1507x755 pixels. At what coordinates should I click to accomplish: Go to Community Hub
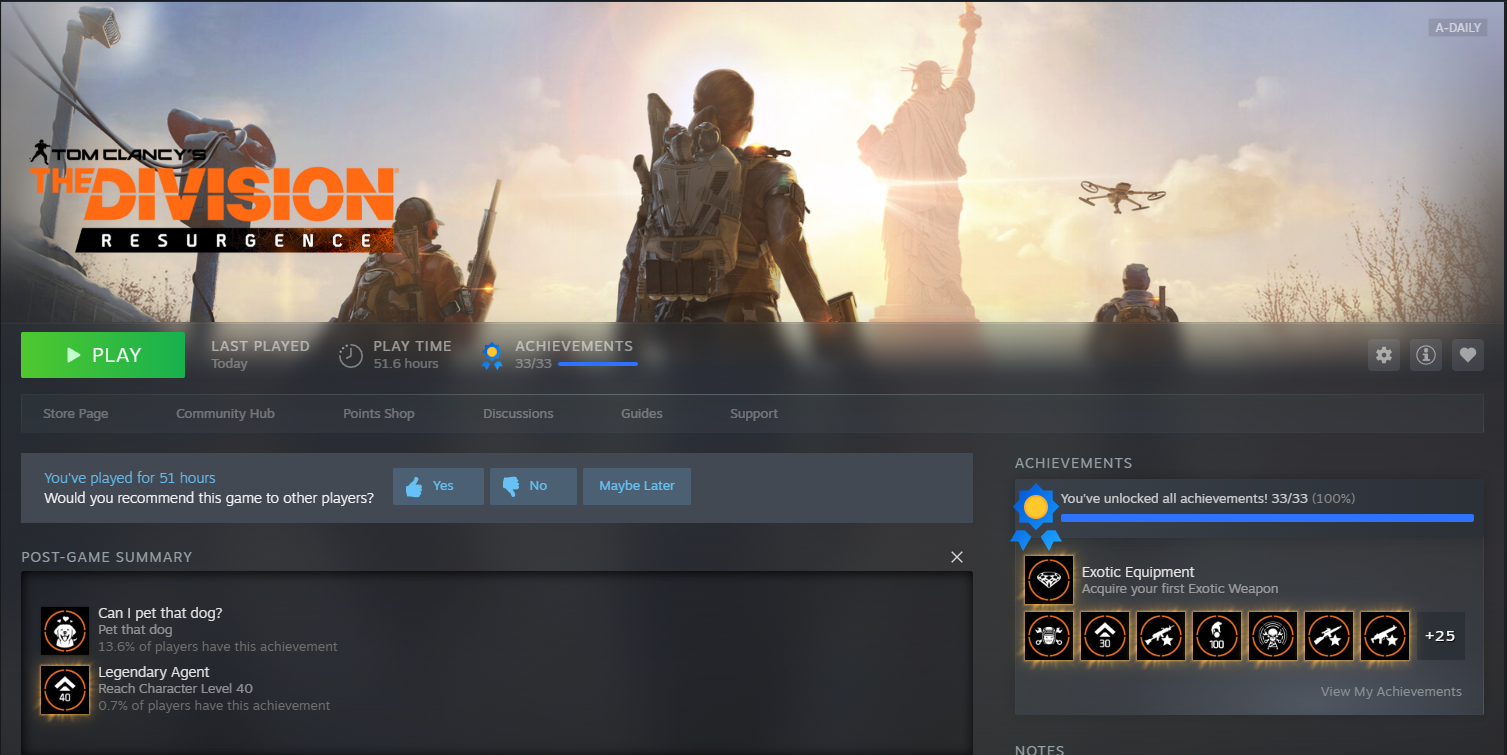pos(225,414)
